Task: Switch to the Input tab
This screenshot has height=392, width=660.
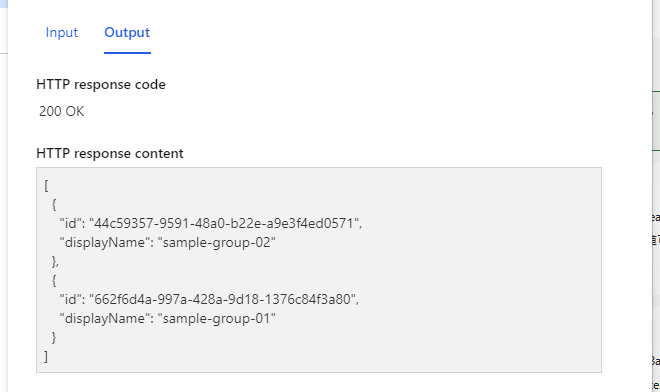Action: (x=62, y=33)
